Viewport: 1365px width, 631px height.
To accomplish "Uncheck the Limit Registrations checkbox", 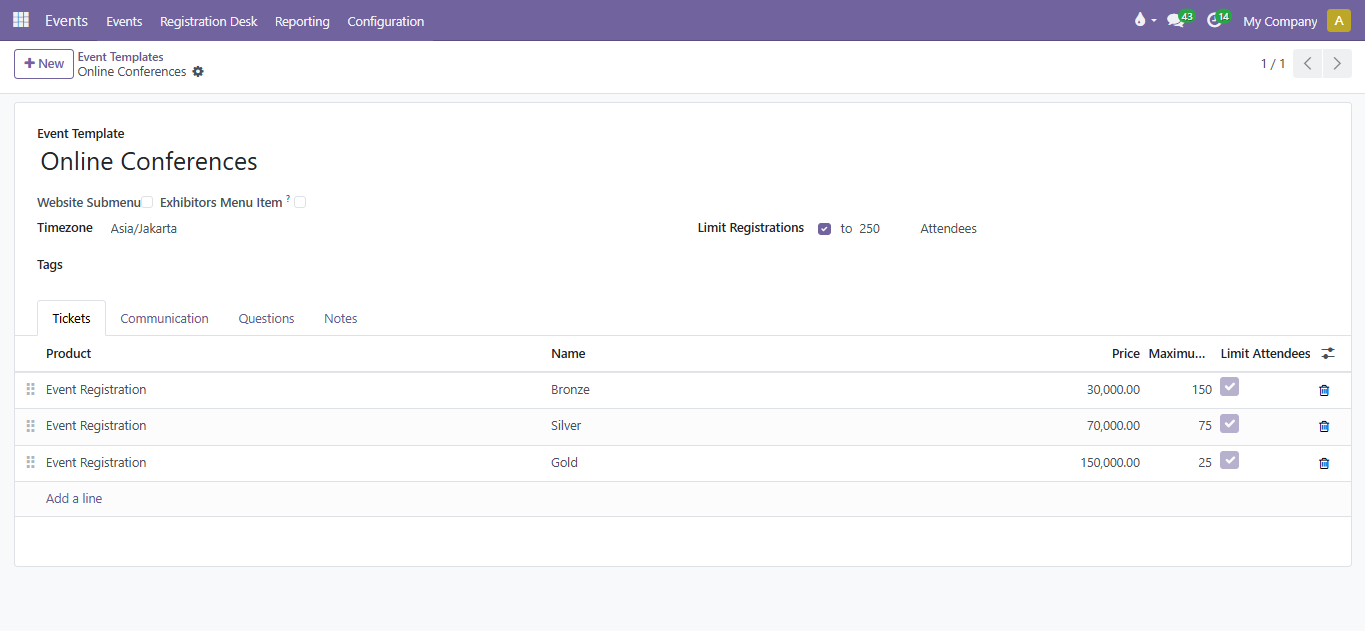I will pos(824,229).
